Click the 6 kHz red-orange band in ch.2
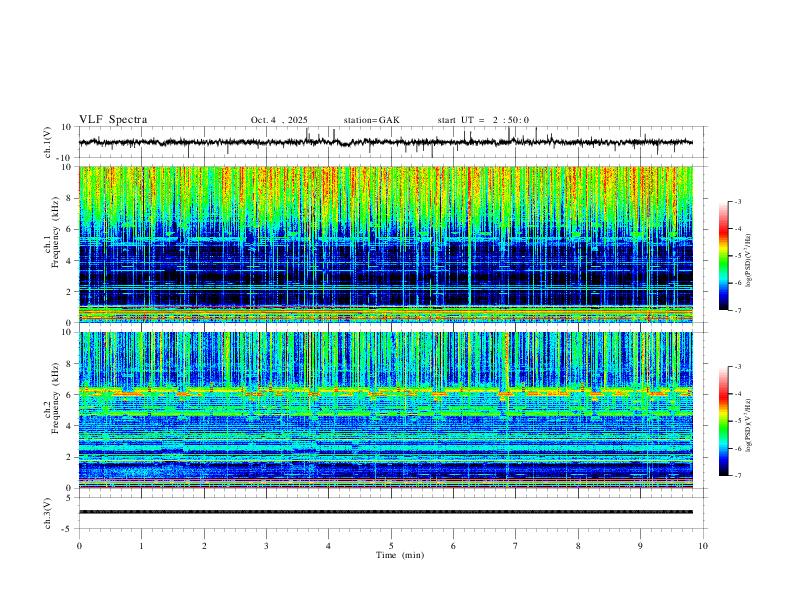Screen dimensions: 792x612 pyautogui.click(x=386, y=392)
